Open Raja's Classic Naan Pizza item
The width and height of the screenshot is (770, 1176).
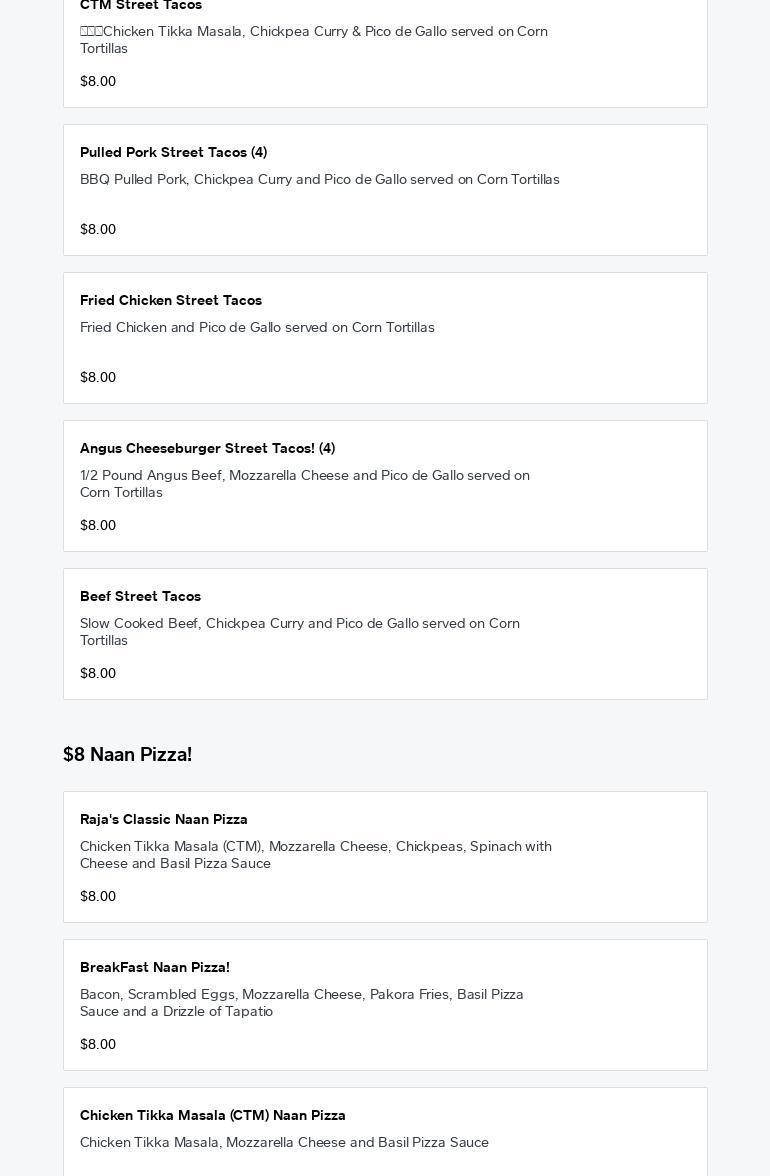tap(164, 819)
